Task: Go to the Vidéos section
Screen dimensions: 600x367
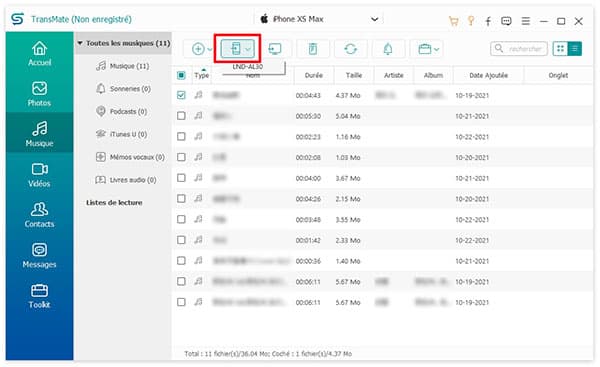Action: (39, 175)
